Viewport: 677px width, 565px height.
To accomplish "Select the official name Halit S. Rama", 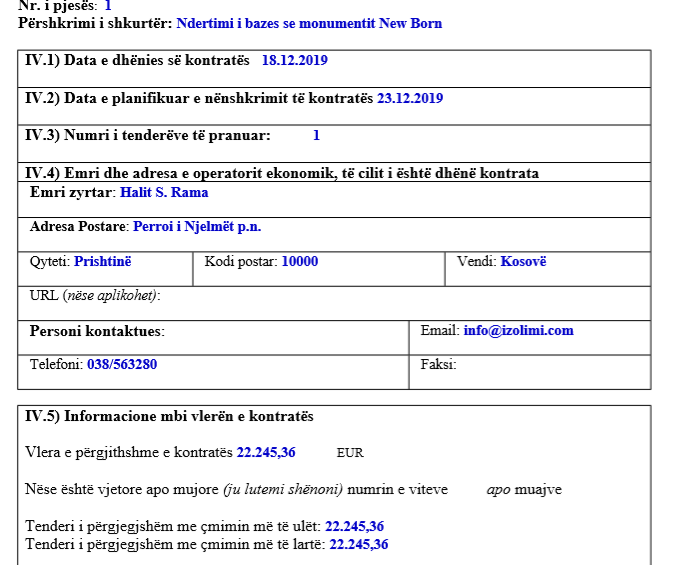I will [164, 192].
